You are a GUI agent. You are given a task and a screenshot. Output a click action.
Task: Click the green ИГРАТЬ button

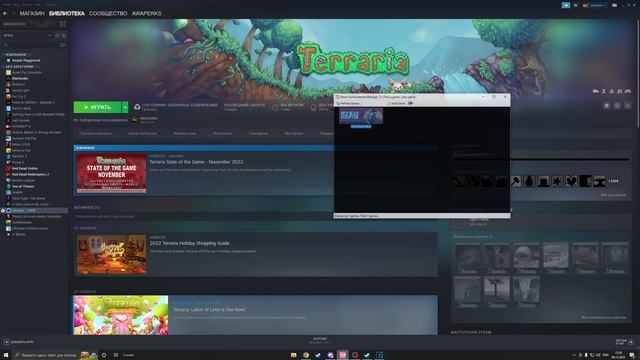coord(98,107)
